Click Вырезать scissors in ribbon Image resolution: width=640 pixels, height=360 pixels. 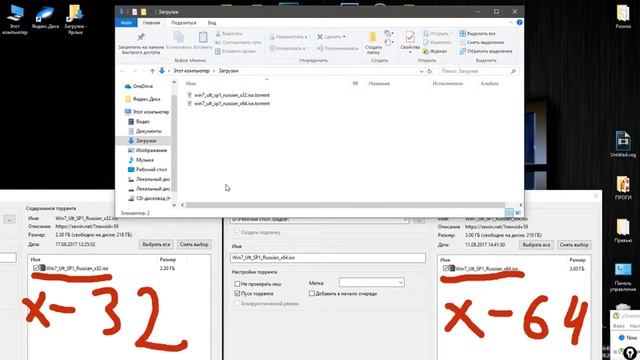pos(229,33)
